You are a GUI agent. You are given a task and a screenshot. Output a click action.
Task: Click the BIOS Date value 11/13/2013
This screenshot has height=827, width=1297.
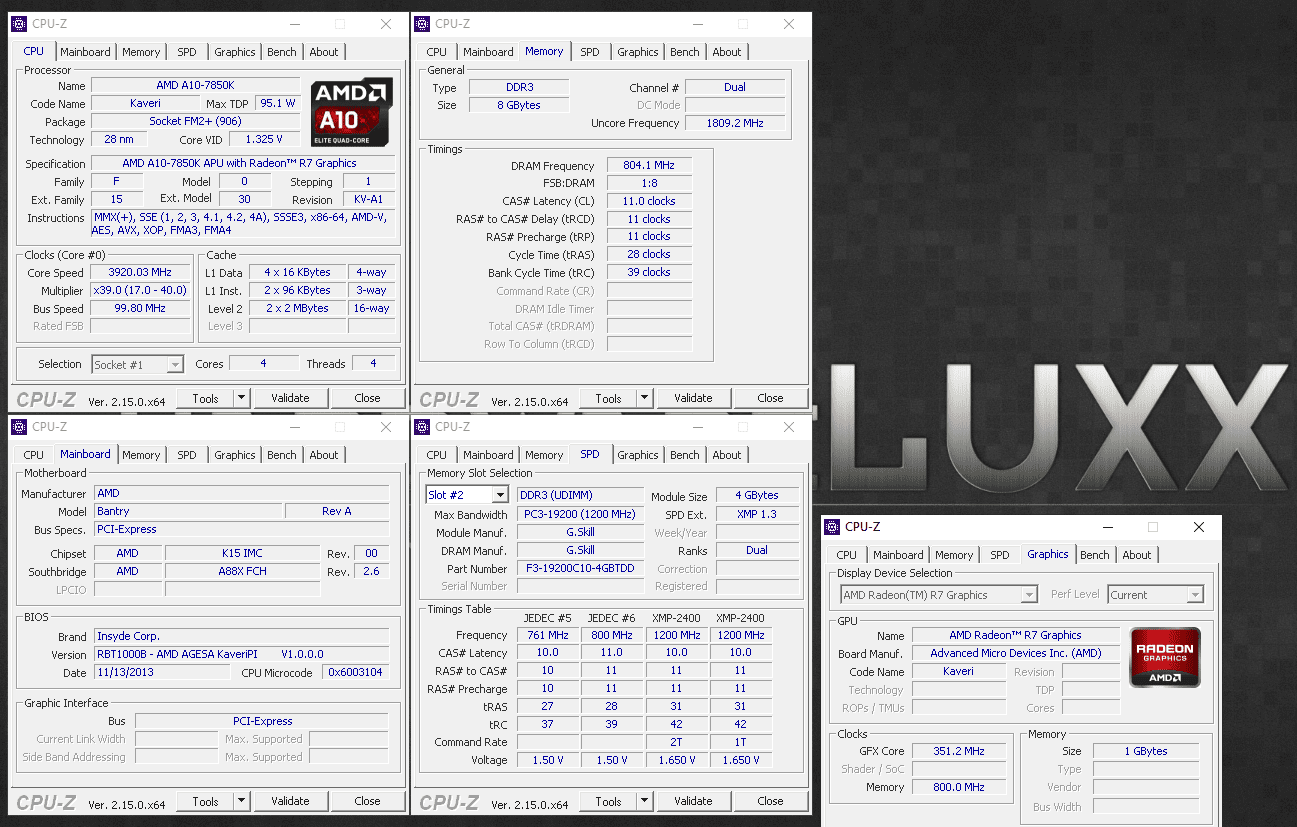click(x=161, y=673)
